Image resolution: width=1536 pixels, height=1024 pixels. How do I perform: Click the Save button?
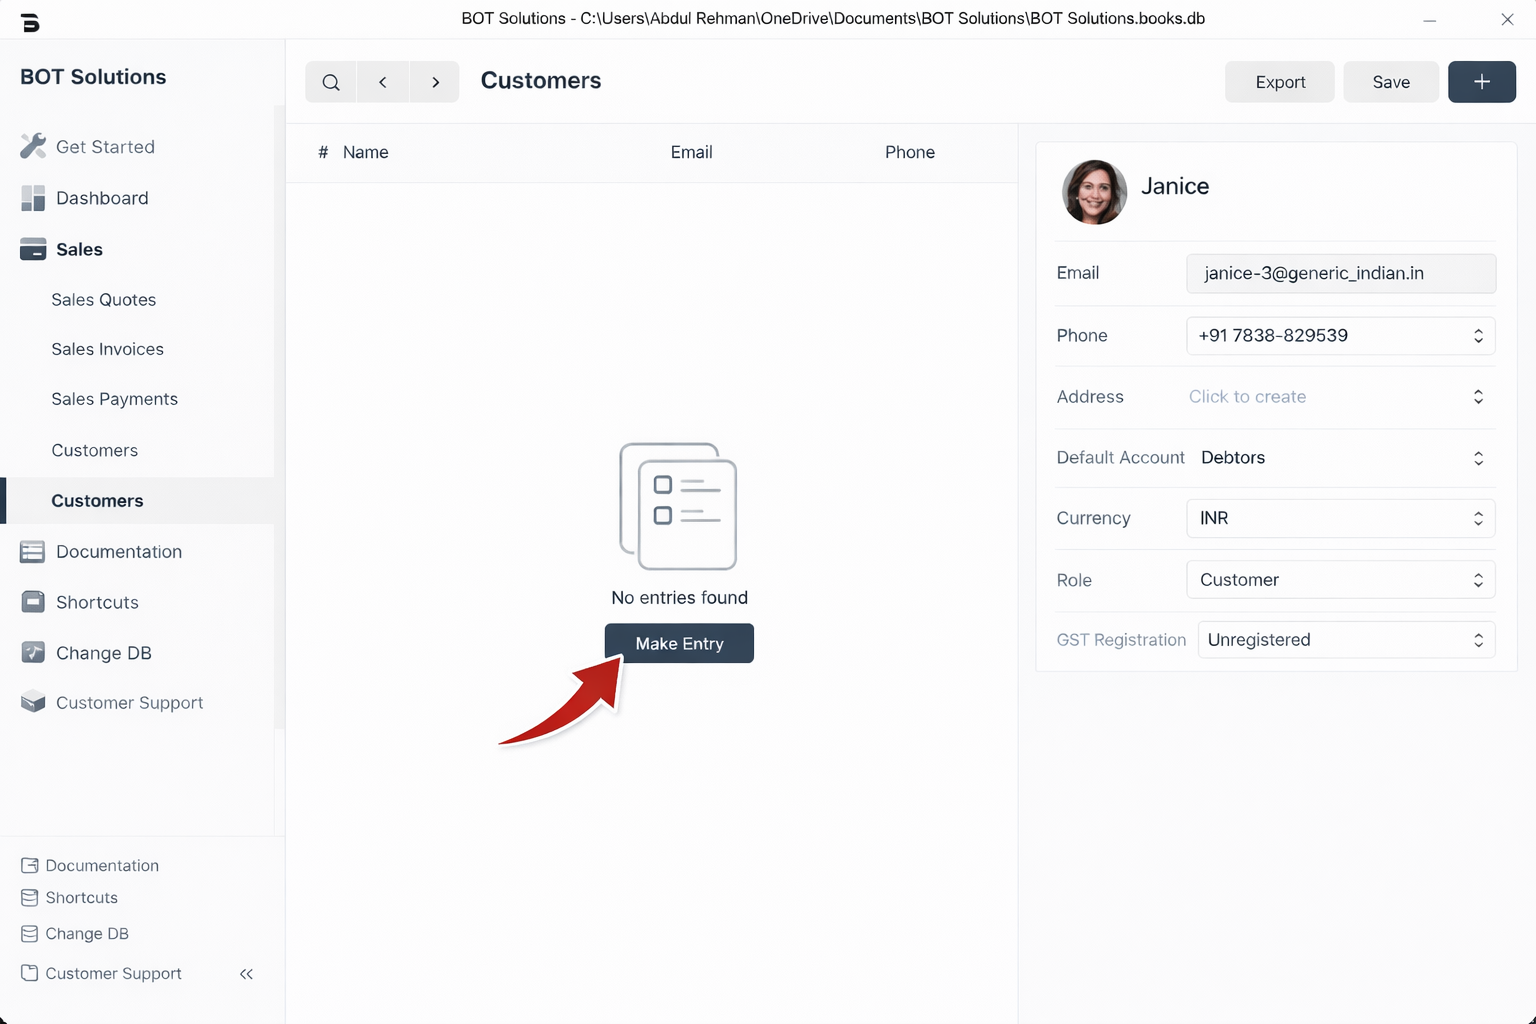[1390, 82]
